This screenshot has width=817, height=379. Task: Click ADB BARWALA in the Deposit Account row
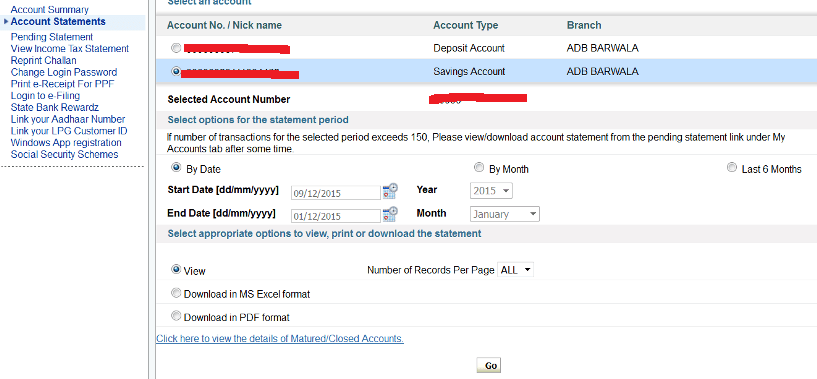click(602, 48)
